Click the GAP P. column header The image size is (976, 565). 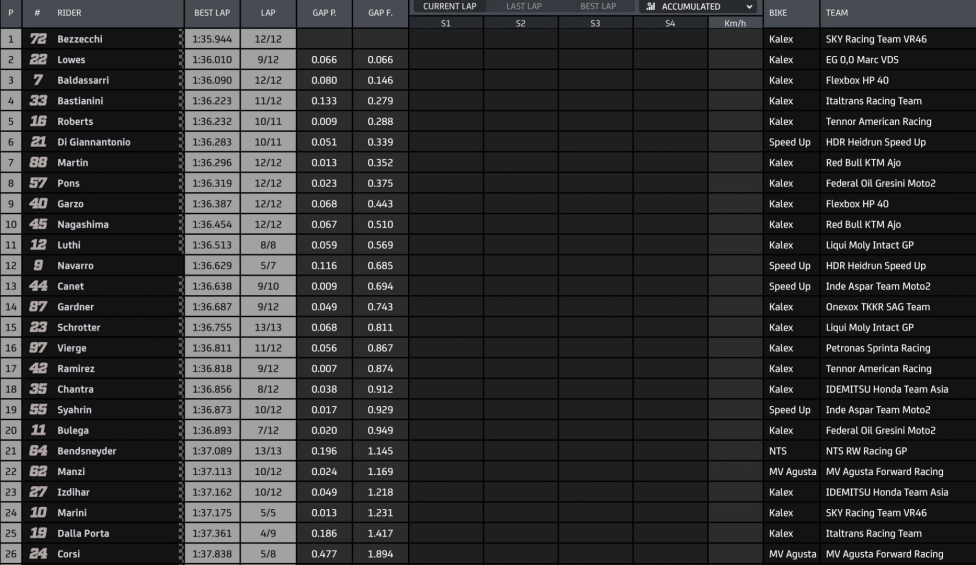(x=324, y=12)
